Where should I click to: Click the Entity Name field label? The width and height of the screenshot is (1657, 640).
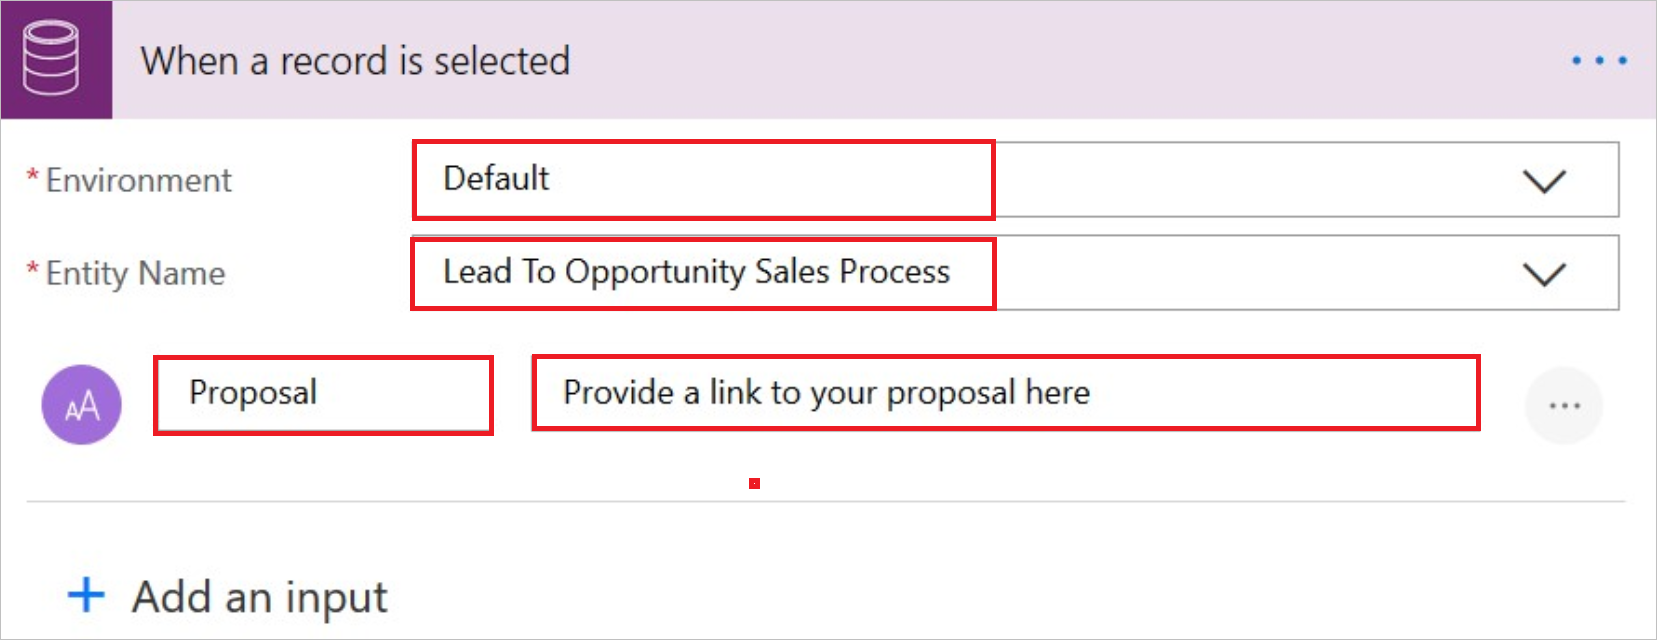pyautogui.click(x=135, y=273)
